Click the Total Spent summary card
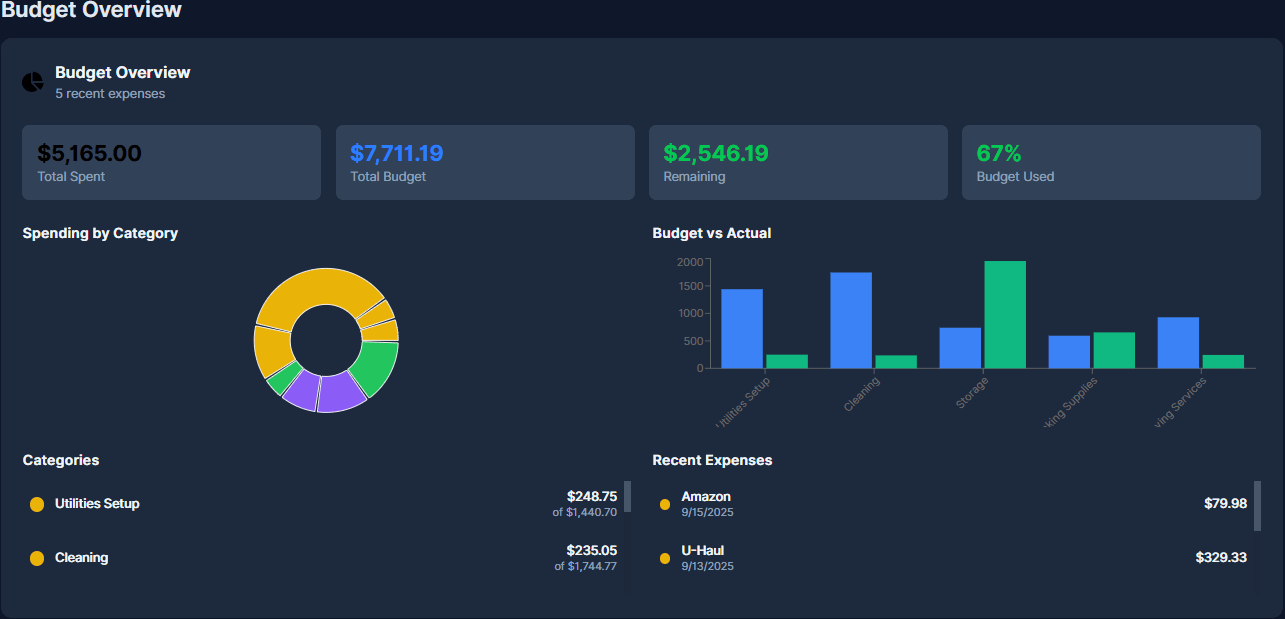The width and height of the screenshot is (1285, 619). pos(171,162)
